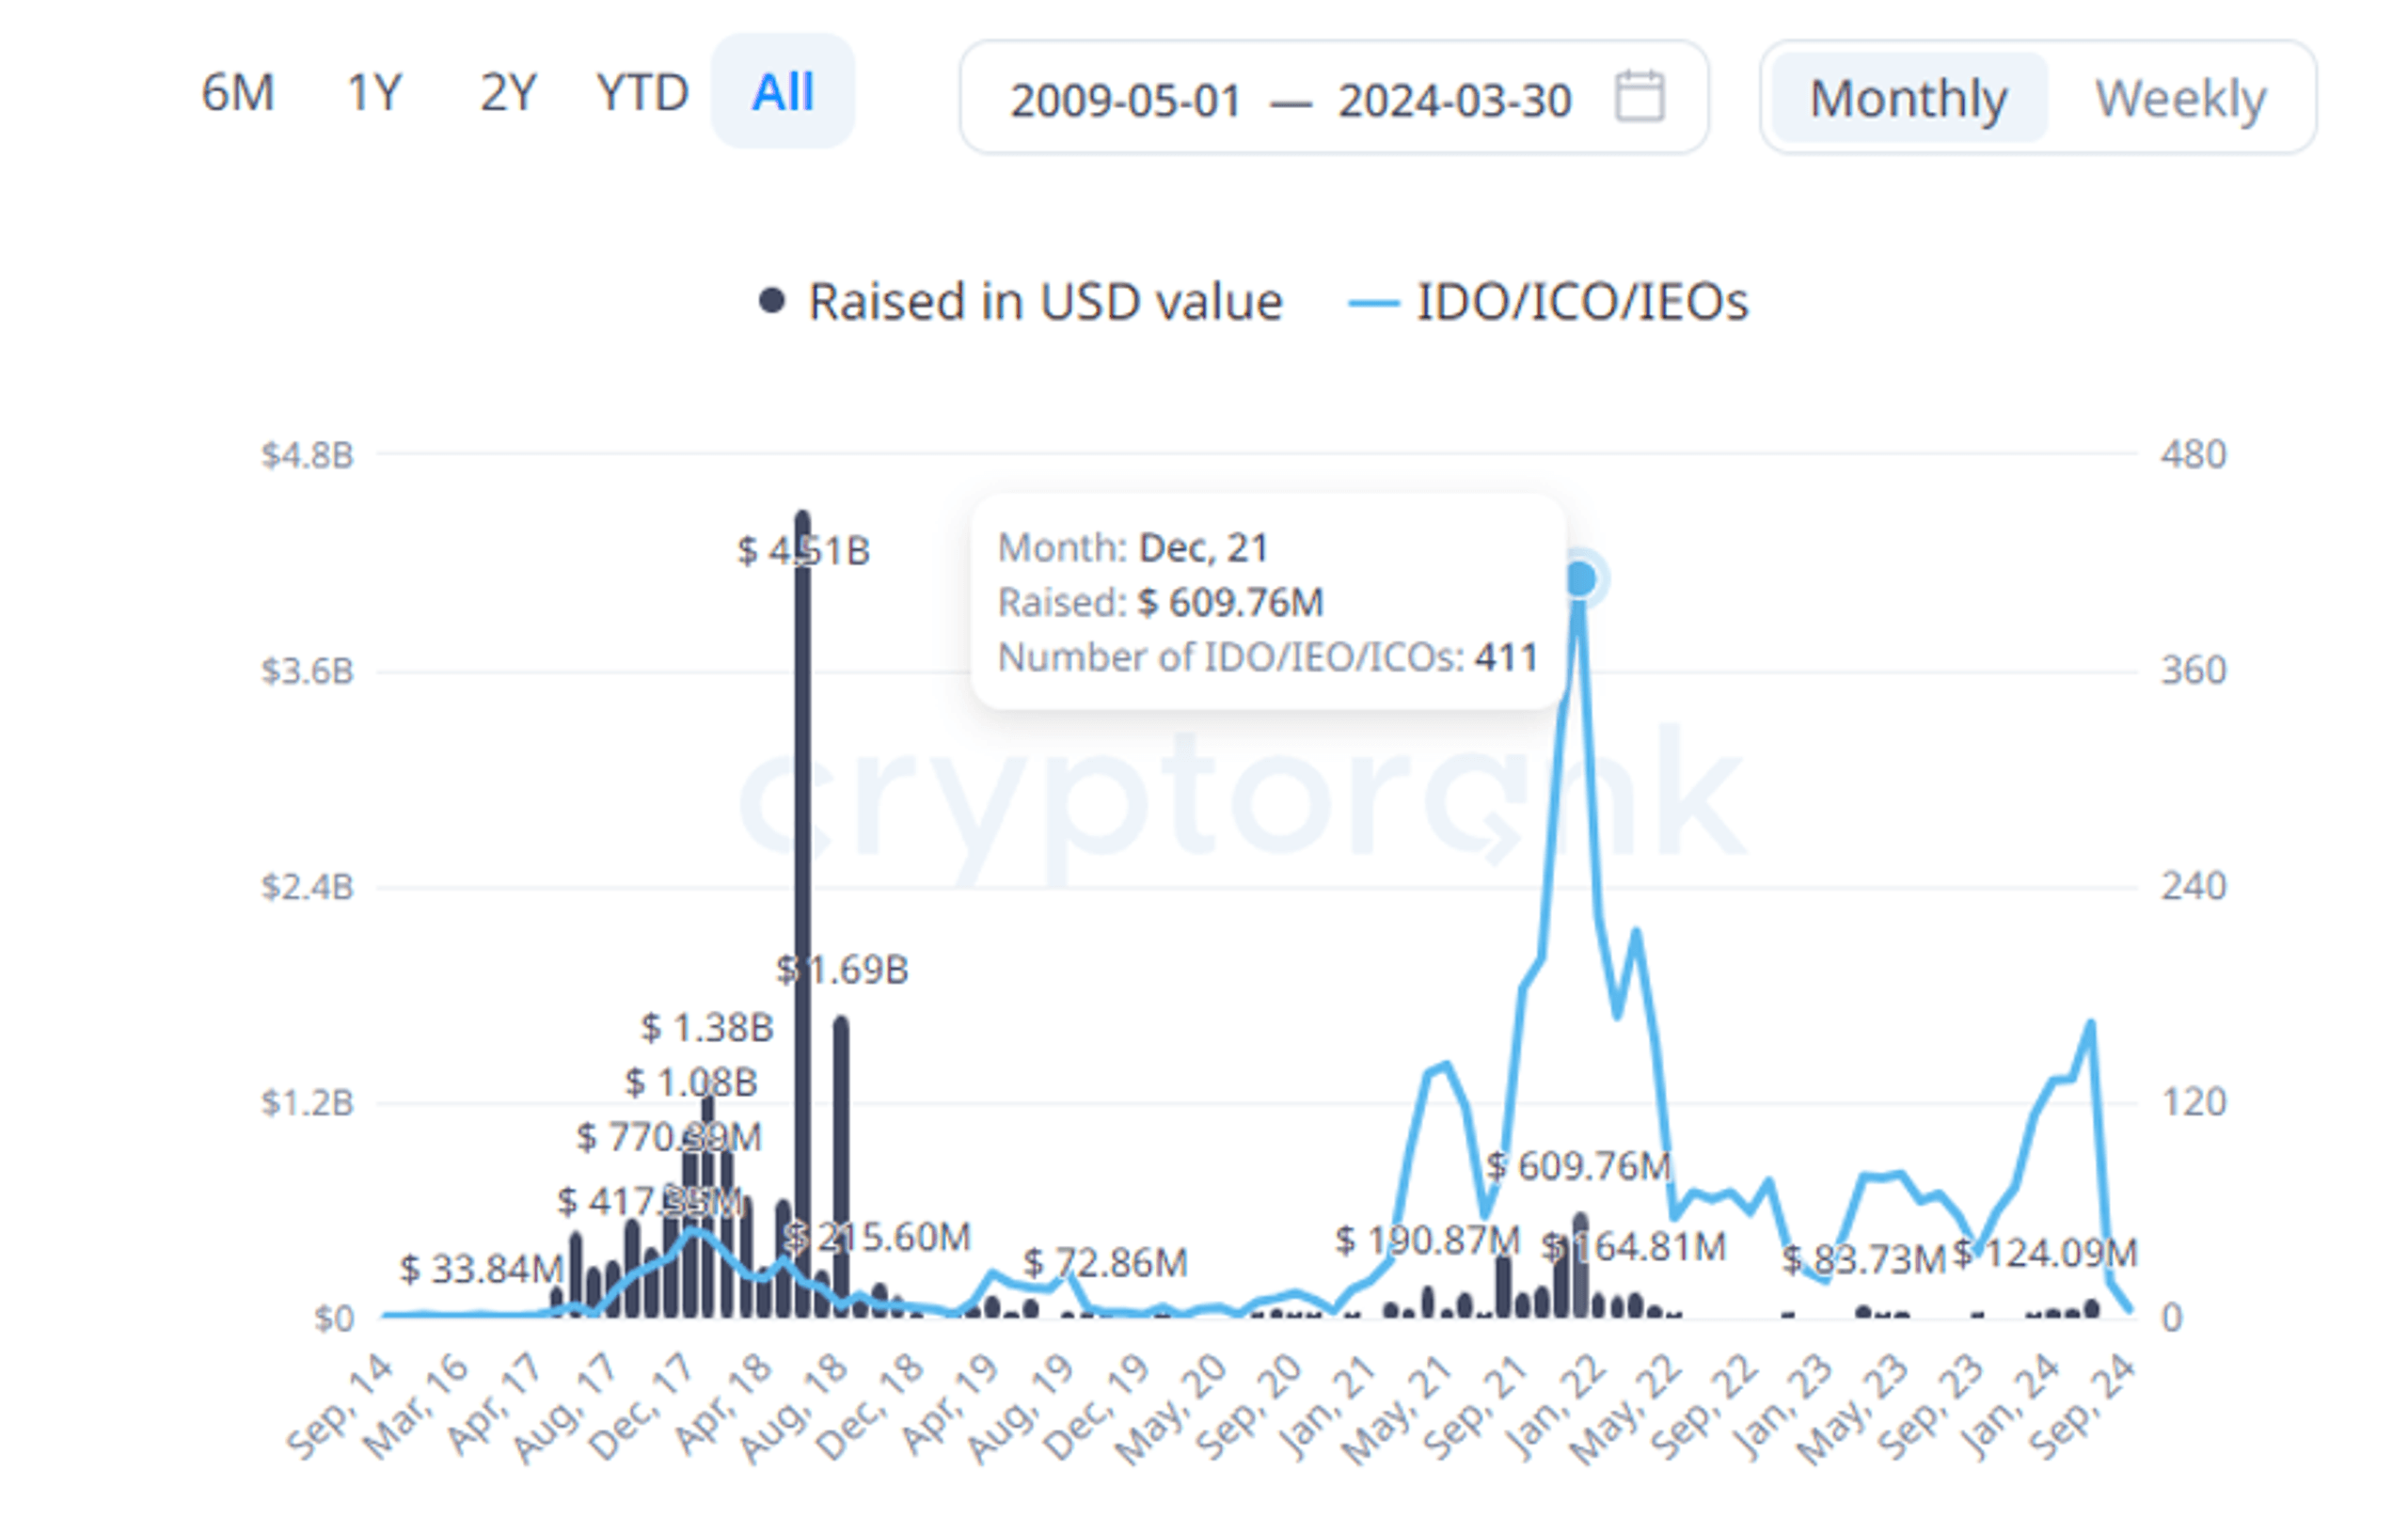Click the Jan, 22 axis label
Viewport: 2408px width, 1517px height.
(1556, 1405)
